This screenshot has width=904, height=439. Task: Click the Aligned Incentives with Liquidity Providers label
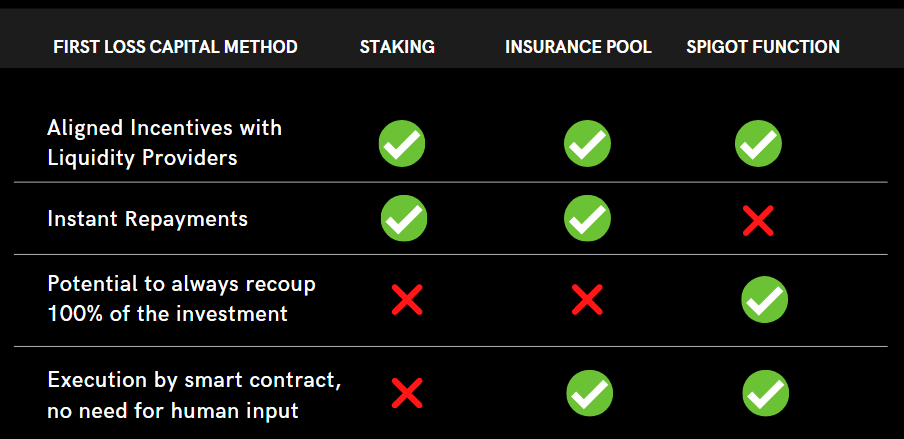click(x=164, y=142)
